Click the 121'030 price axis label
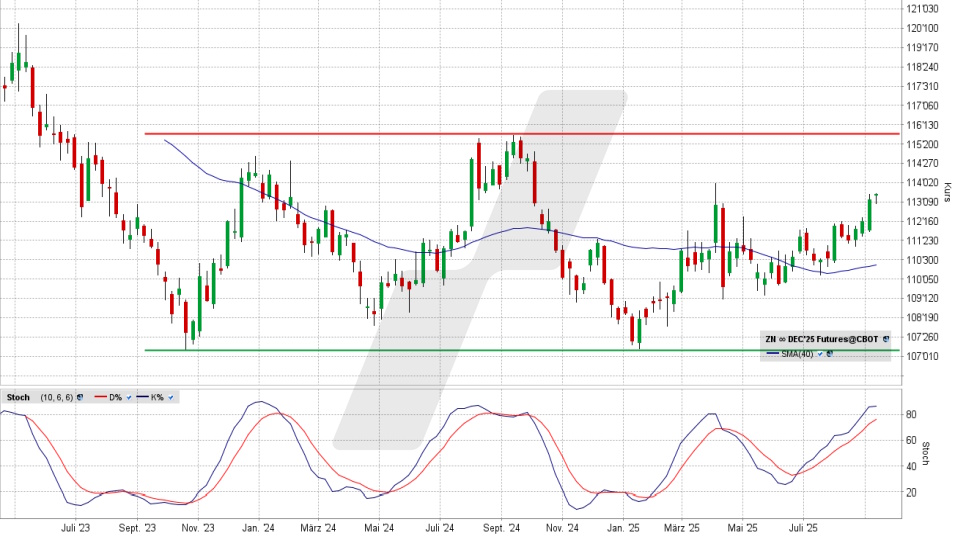The image size is (960, 540). coord(922,9)
